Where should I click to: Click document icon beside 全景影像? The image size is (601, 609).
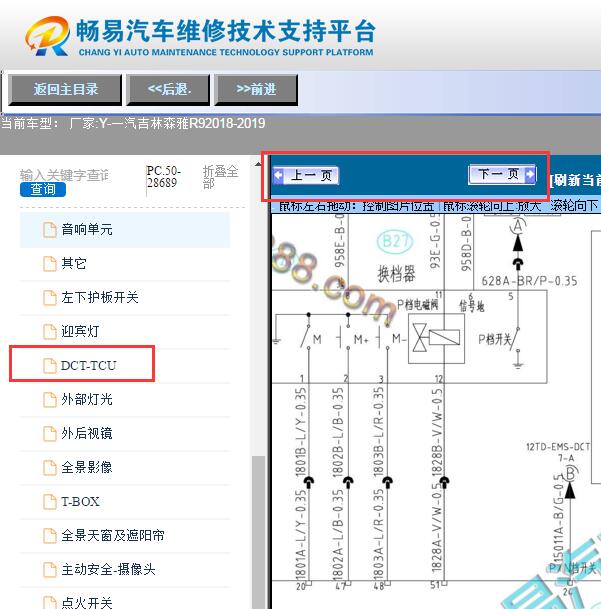point(49,467)
